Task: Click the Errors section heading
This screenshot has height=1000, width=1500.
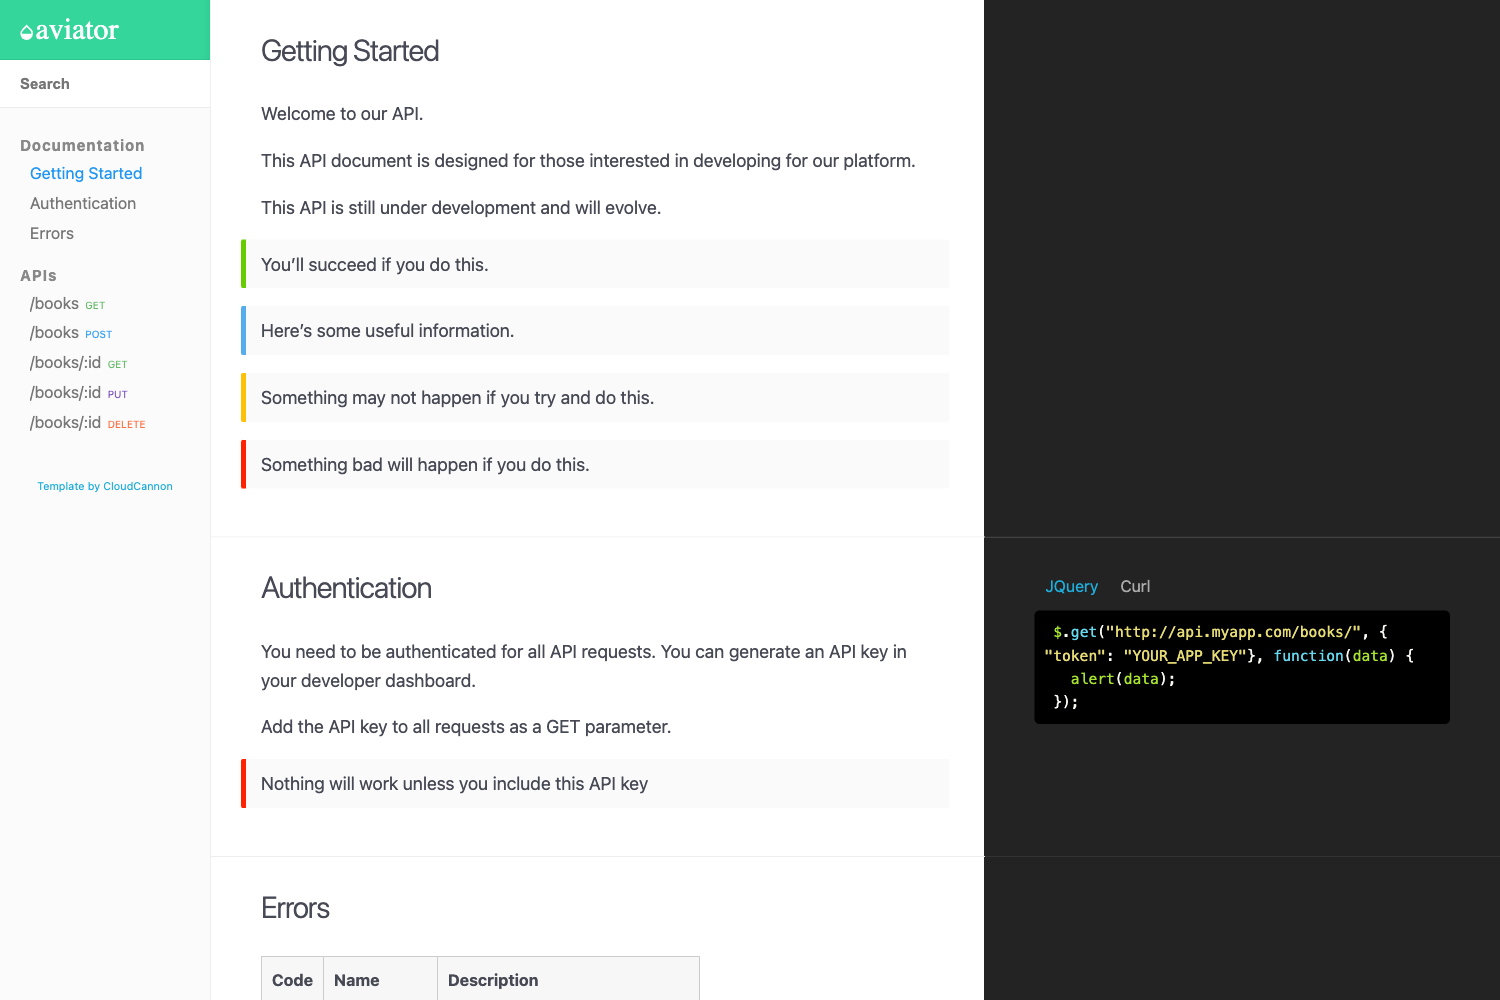Action: tap(295, 908)
